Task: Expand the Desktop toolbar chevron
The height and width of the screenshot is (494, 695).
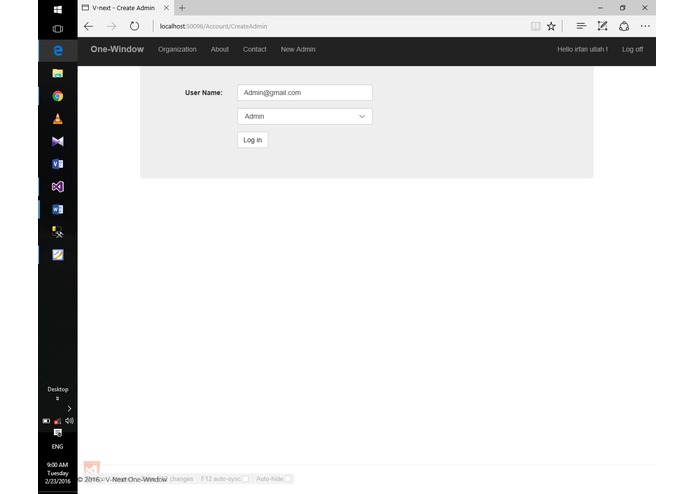Action: (x=58, y=398)
